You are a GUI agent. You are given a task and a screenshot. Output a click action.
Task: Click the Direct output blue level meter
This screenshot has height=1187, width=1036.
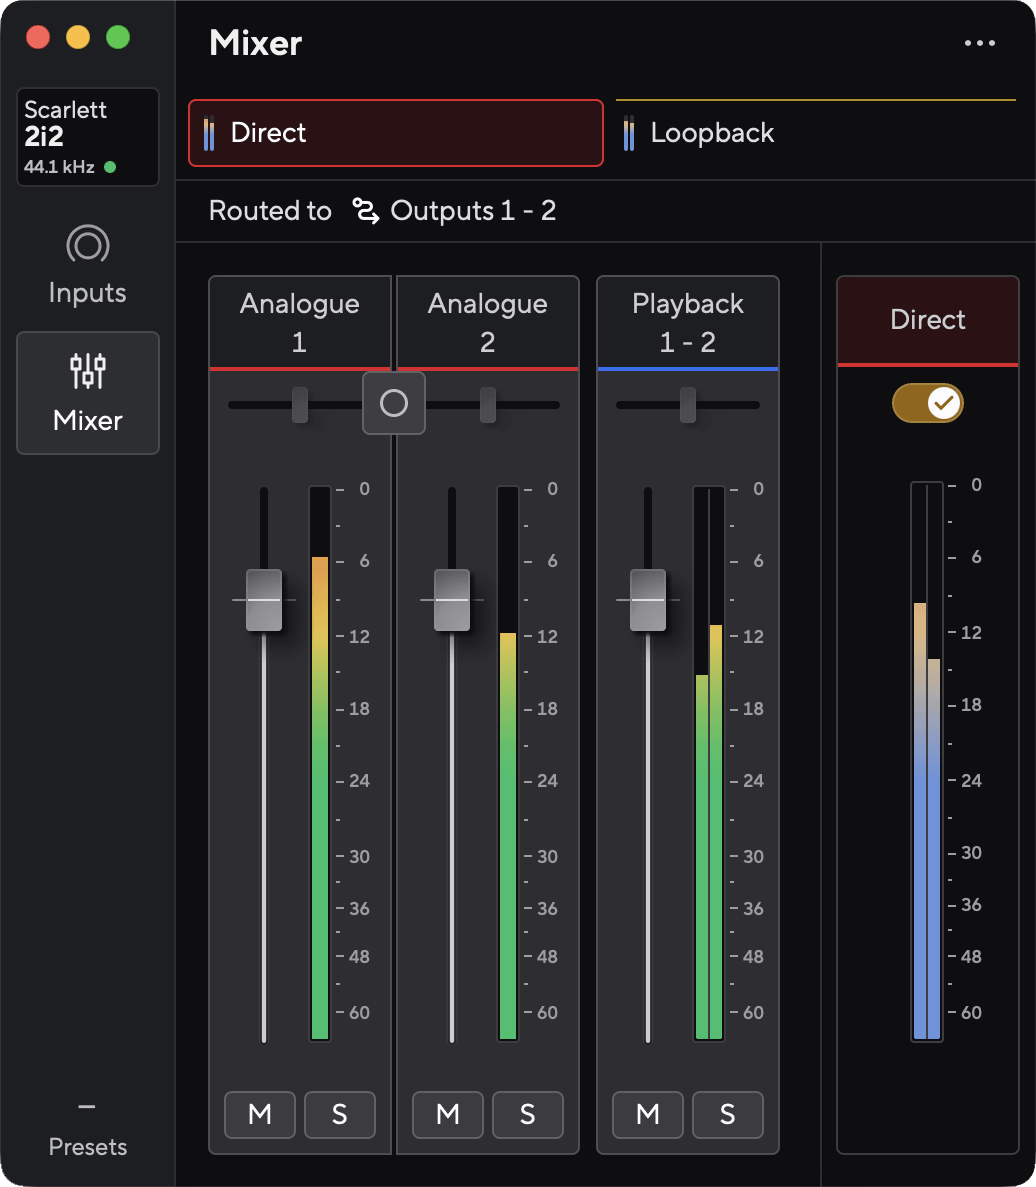(x=927, y=762)
